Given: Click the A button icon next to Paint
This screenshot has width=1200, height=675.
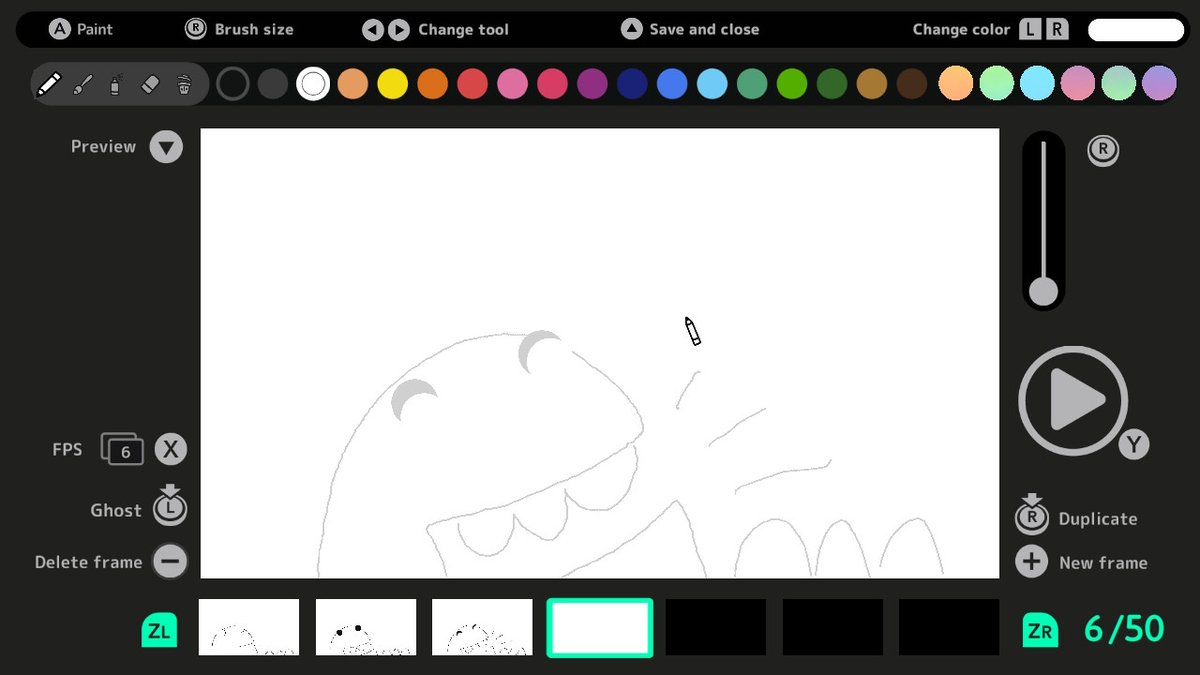Looking at the screenshot, I should pyautogui.click(x=59, y=29).
